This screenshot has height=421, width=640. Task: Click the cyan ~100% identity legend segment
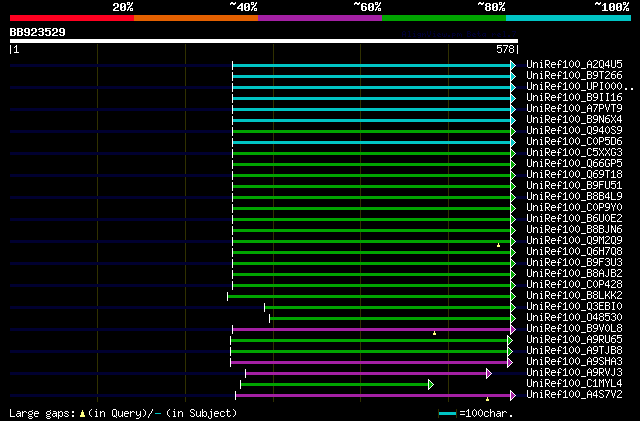click(569, 18)
